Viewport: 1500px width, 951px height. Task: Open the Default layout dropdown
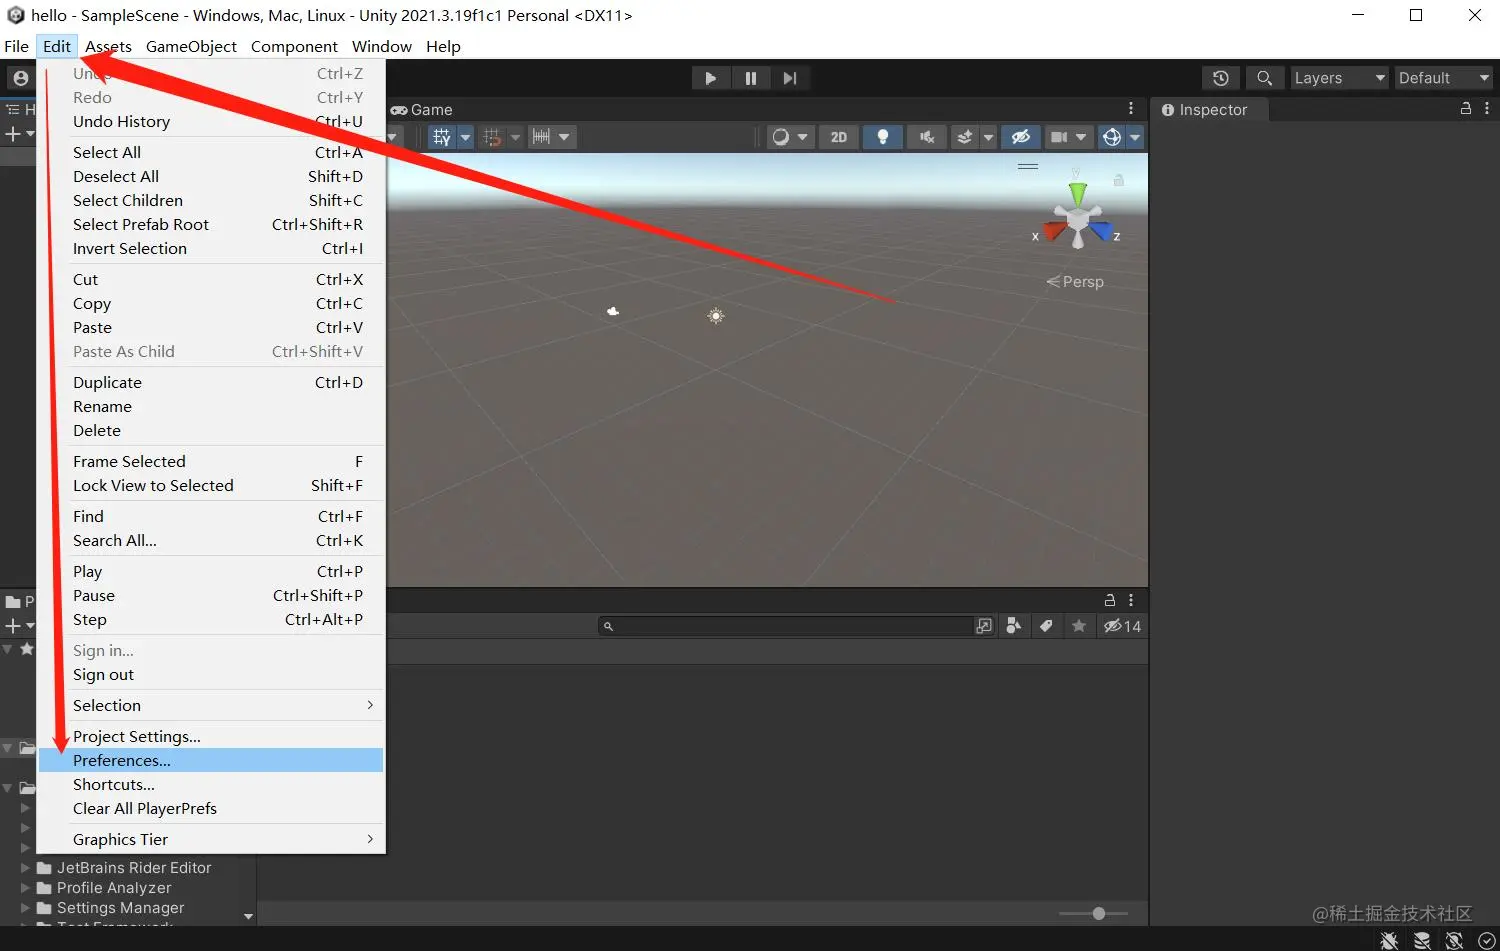tap(1443, 77)
